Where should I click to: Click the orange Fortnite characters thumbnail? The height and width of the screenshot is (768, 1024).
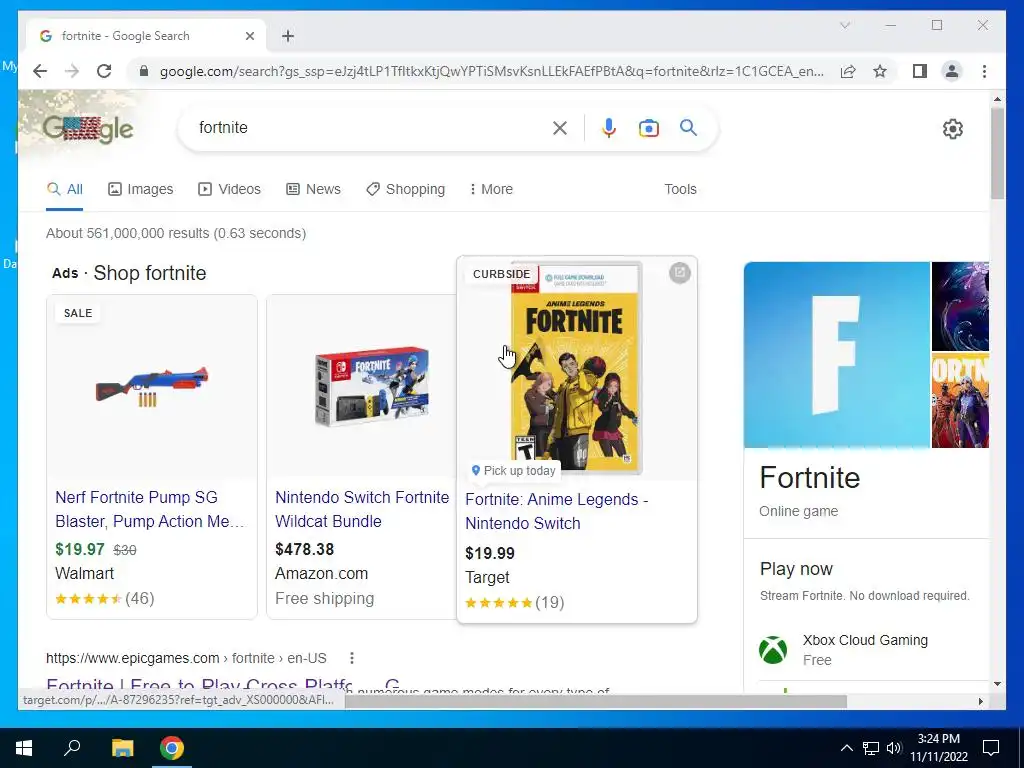click(960, 400)
